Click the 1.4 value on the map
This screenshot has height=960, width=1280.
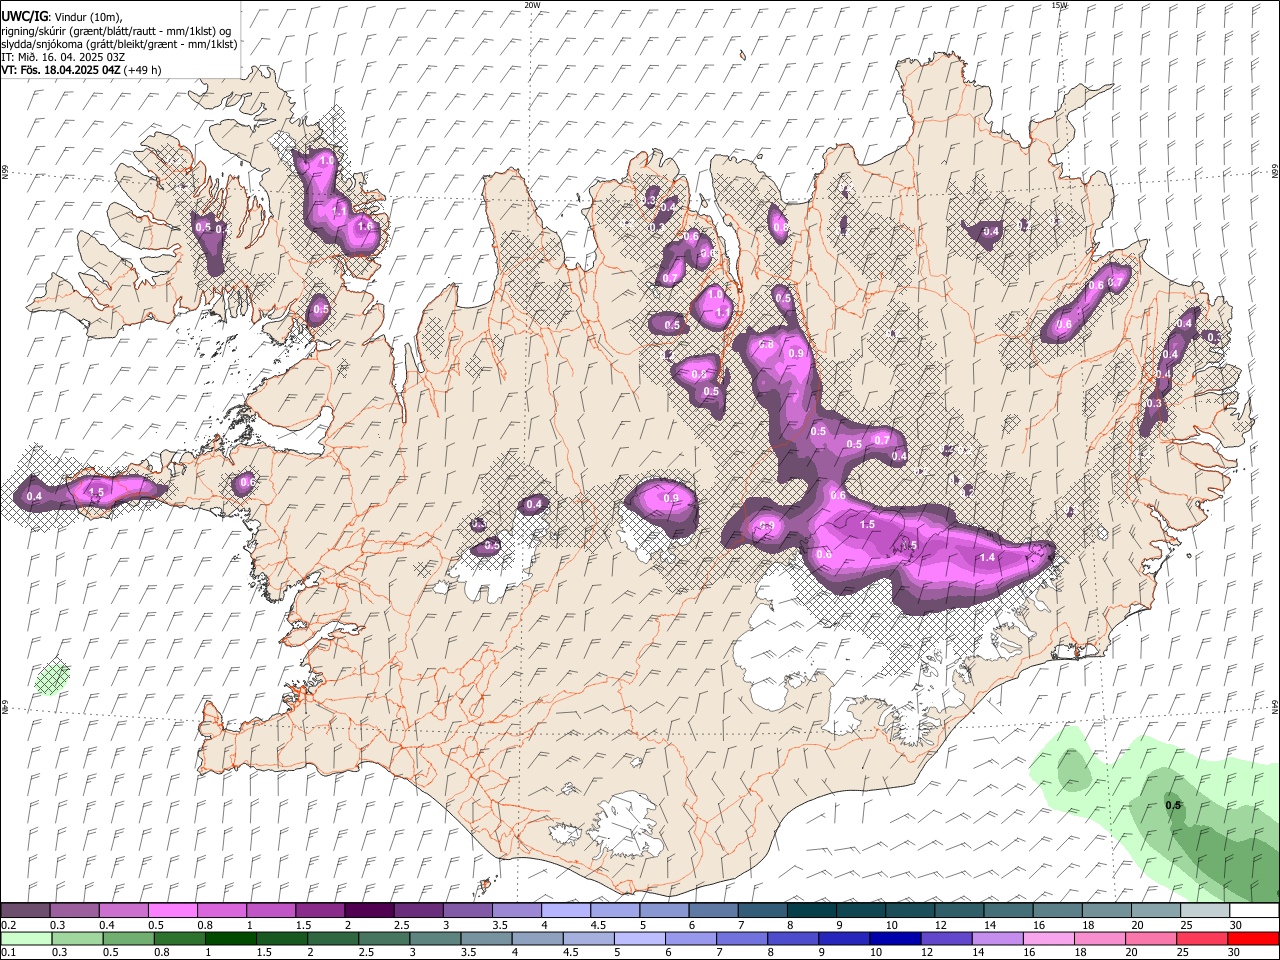[x=987, y=558]
